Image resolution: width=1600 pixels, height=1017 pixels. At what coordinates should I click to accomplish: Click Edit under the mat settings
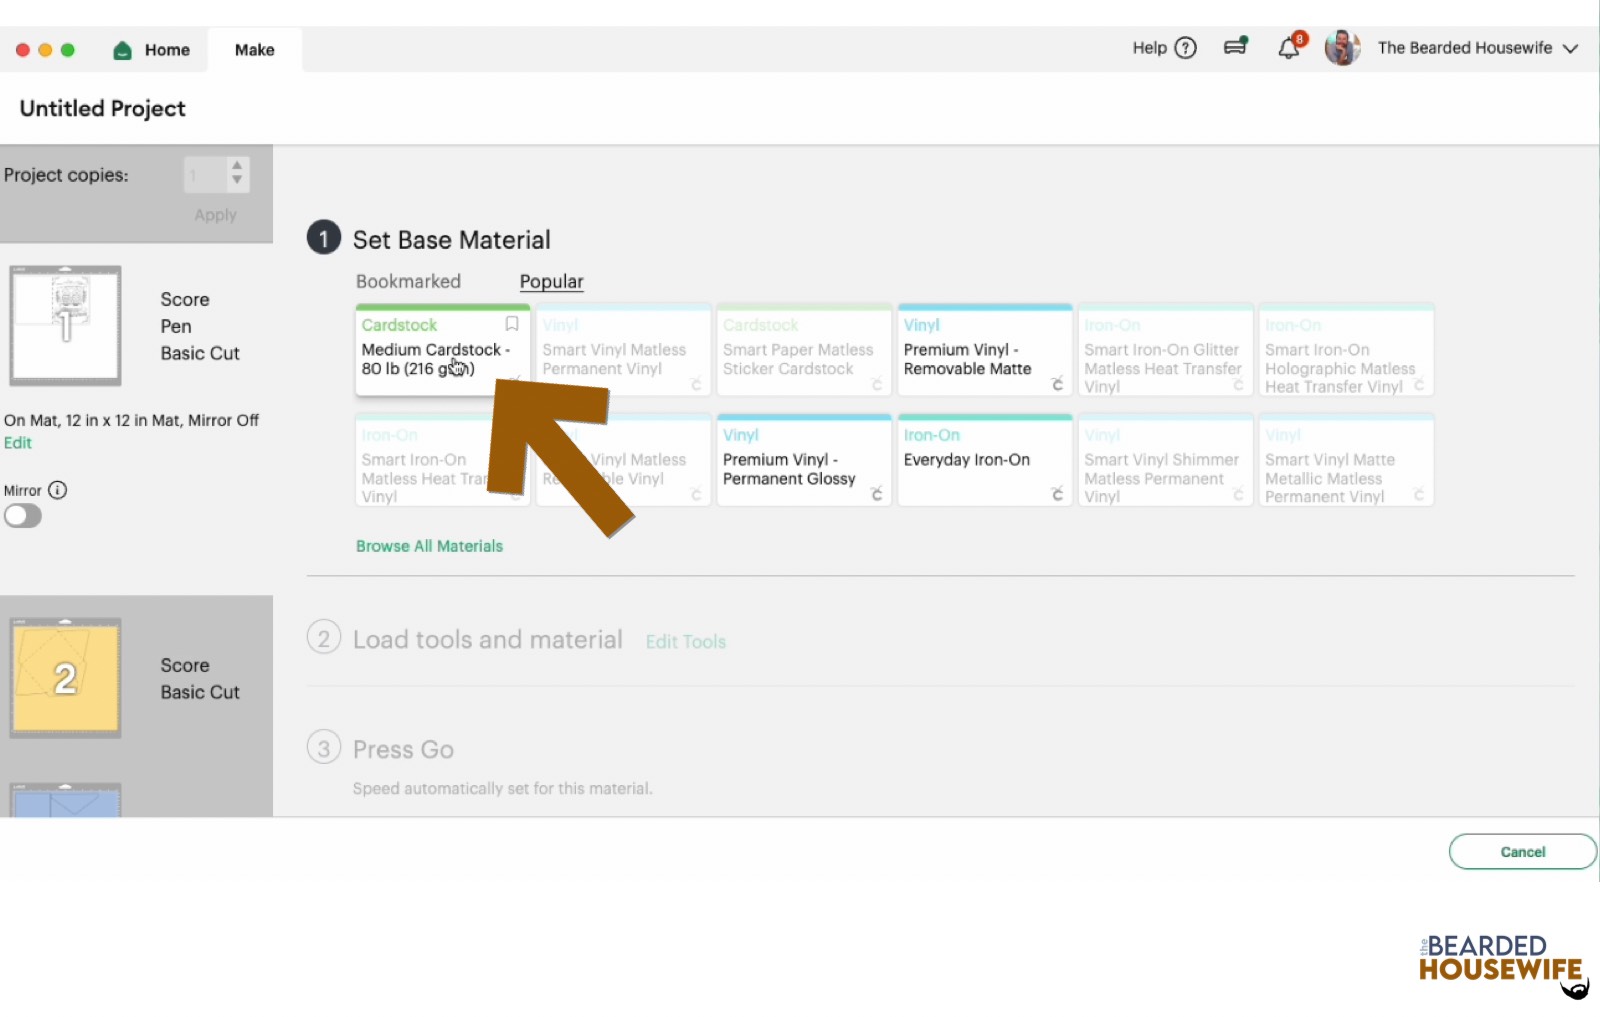point(17,443)
